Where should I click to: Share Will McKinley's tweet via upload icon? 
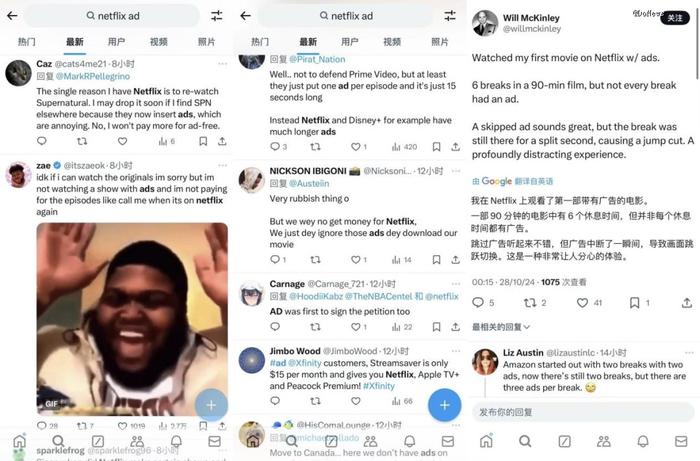click(x=687, y=303)
